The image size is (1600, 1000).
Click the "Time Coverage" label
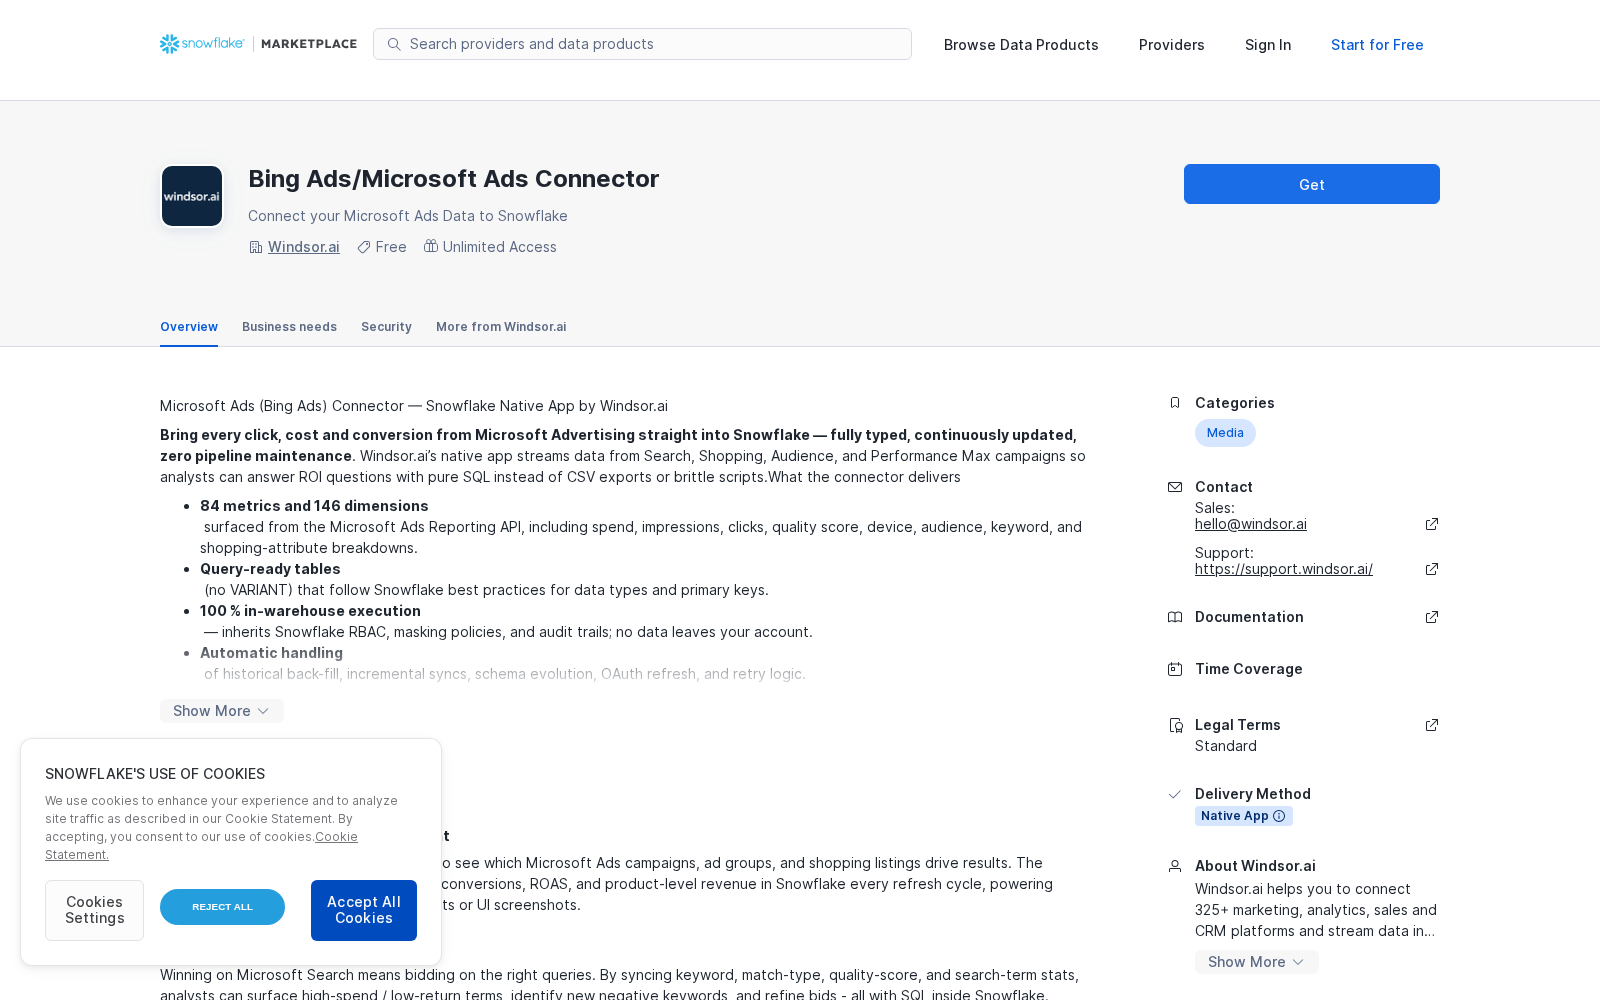[x=1249, y=669]
